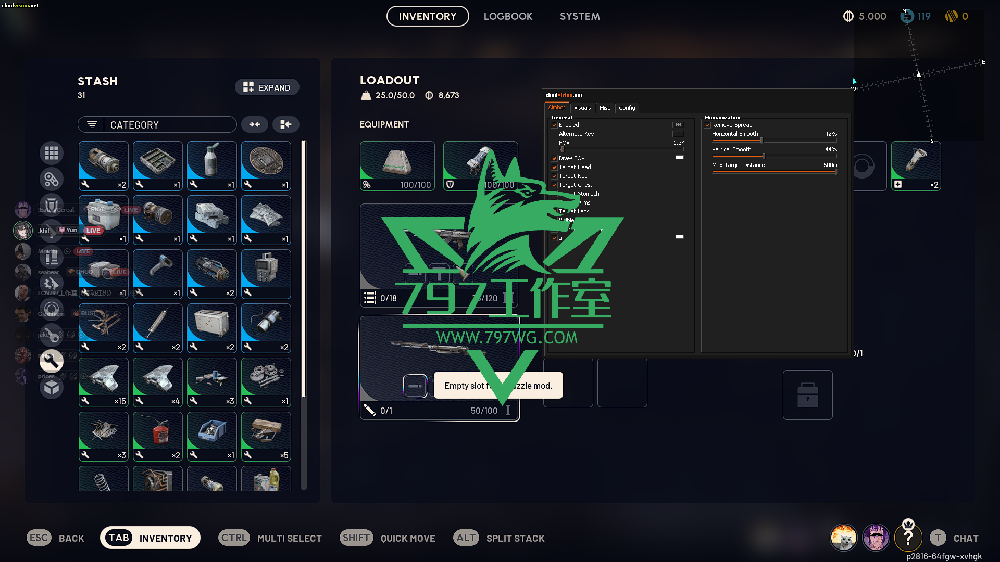
Task: Click the ESC Back button
Action: click(x=57, y=538)
